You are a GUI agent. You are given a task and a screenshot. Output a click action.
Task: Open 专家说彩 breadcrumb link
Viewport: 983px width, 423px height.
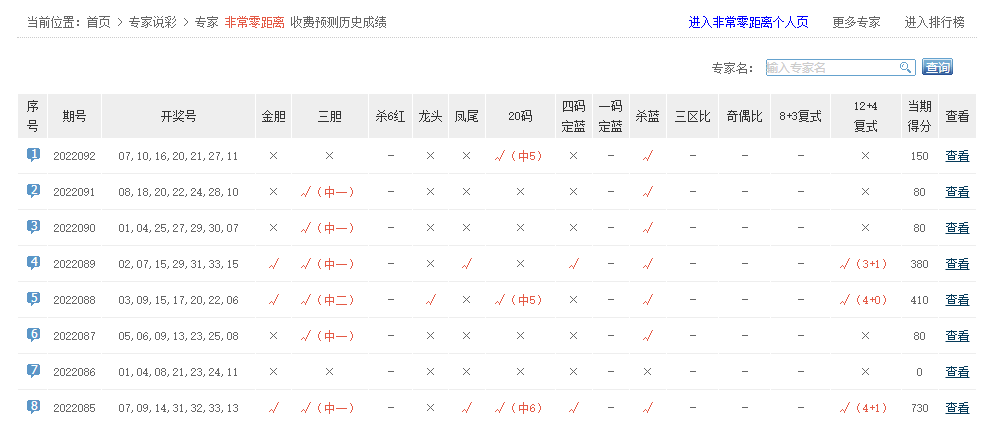pyautogui.click(x=153, y=22)
